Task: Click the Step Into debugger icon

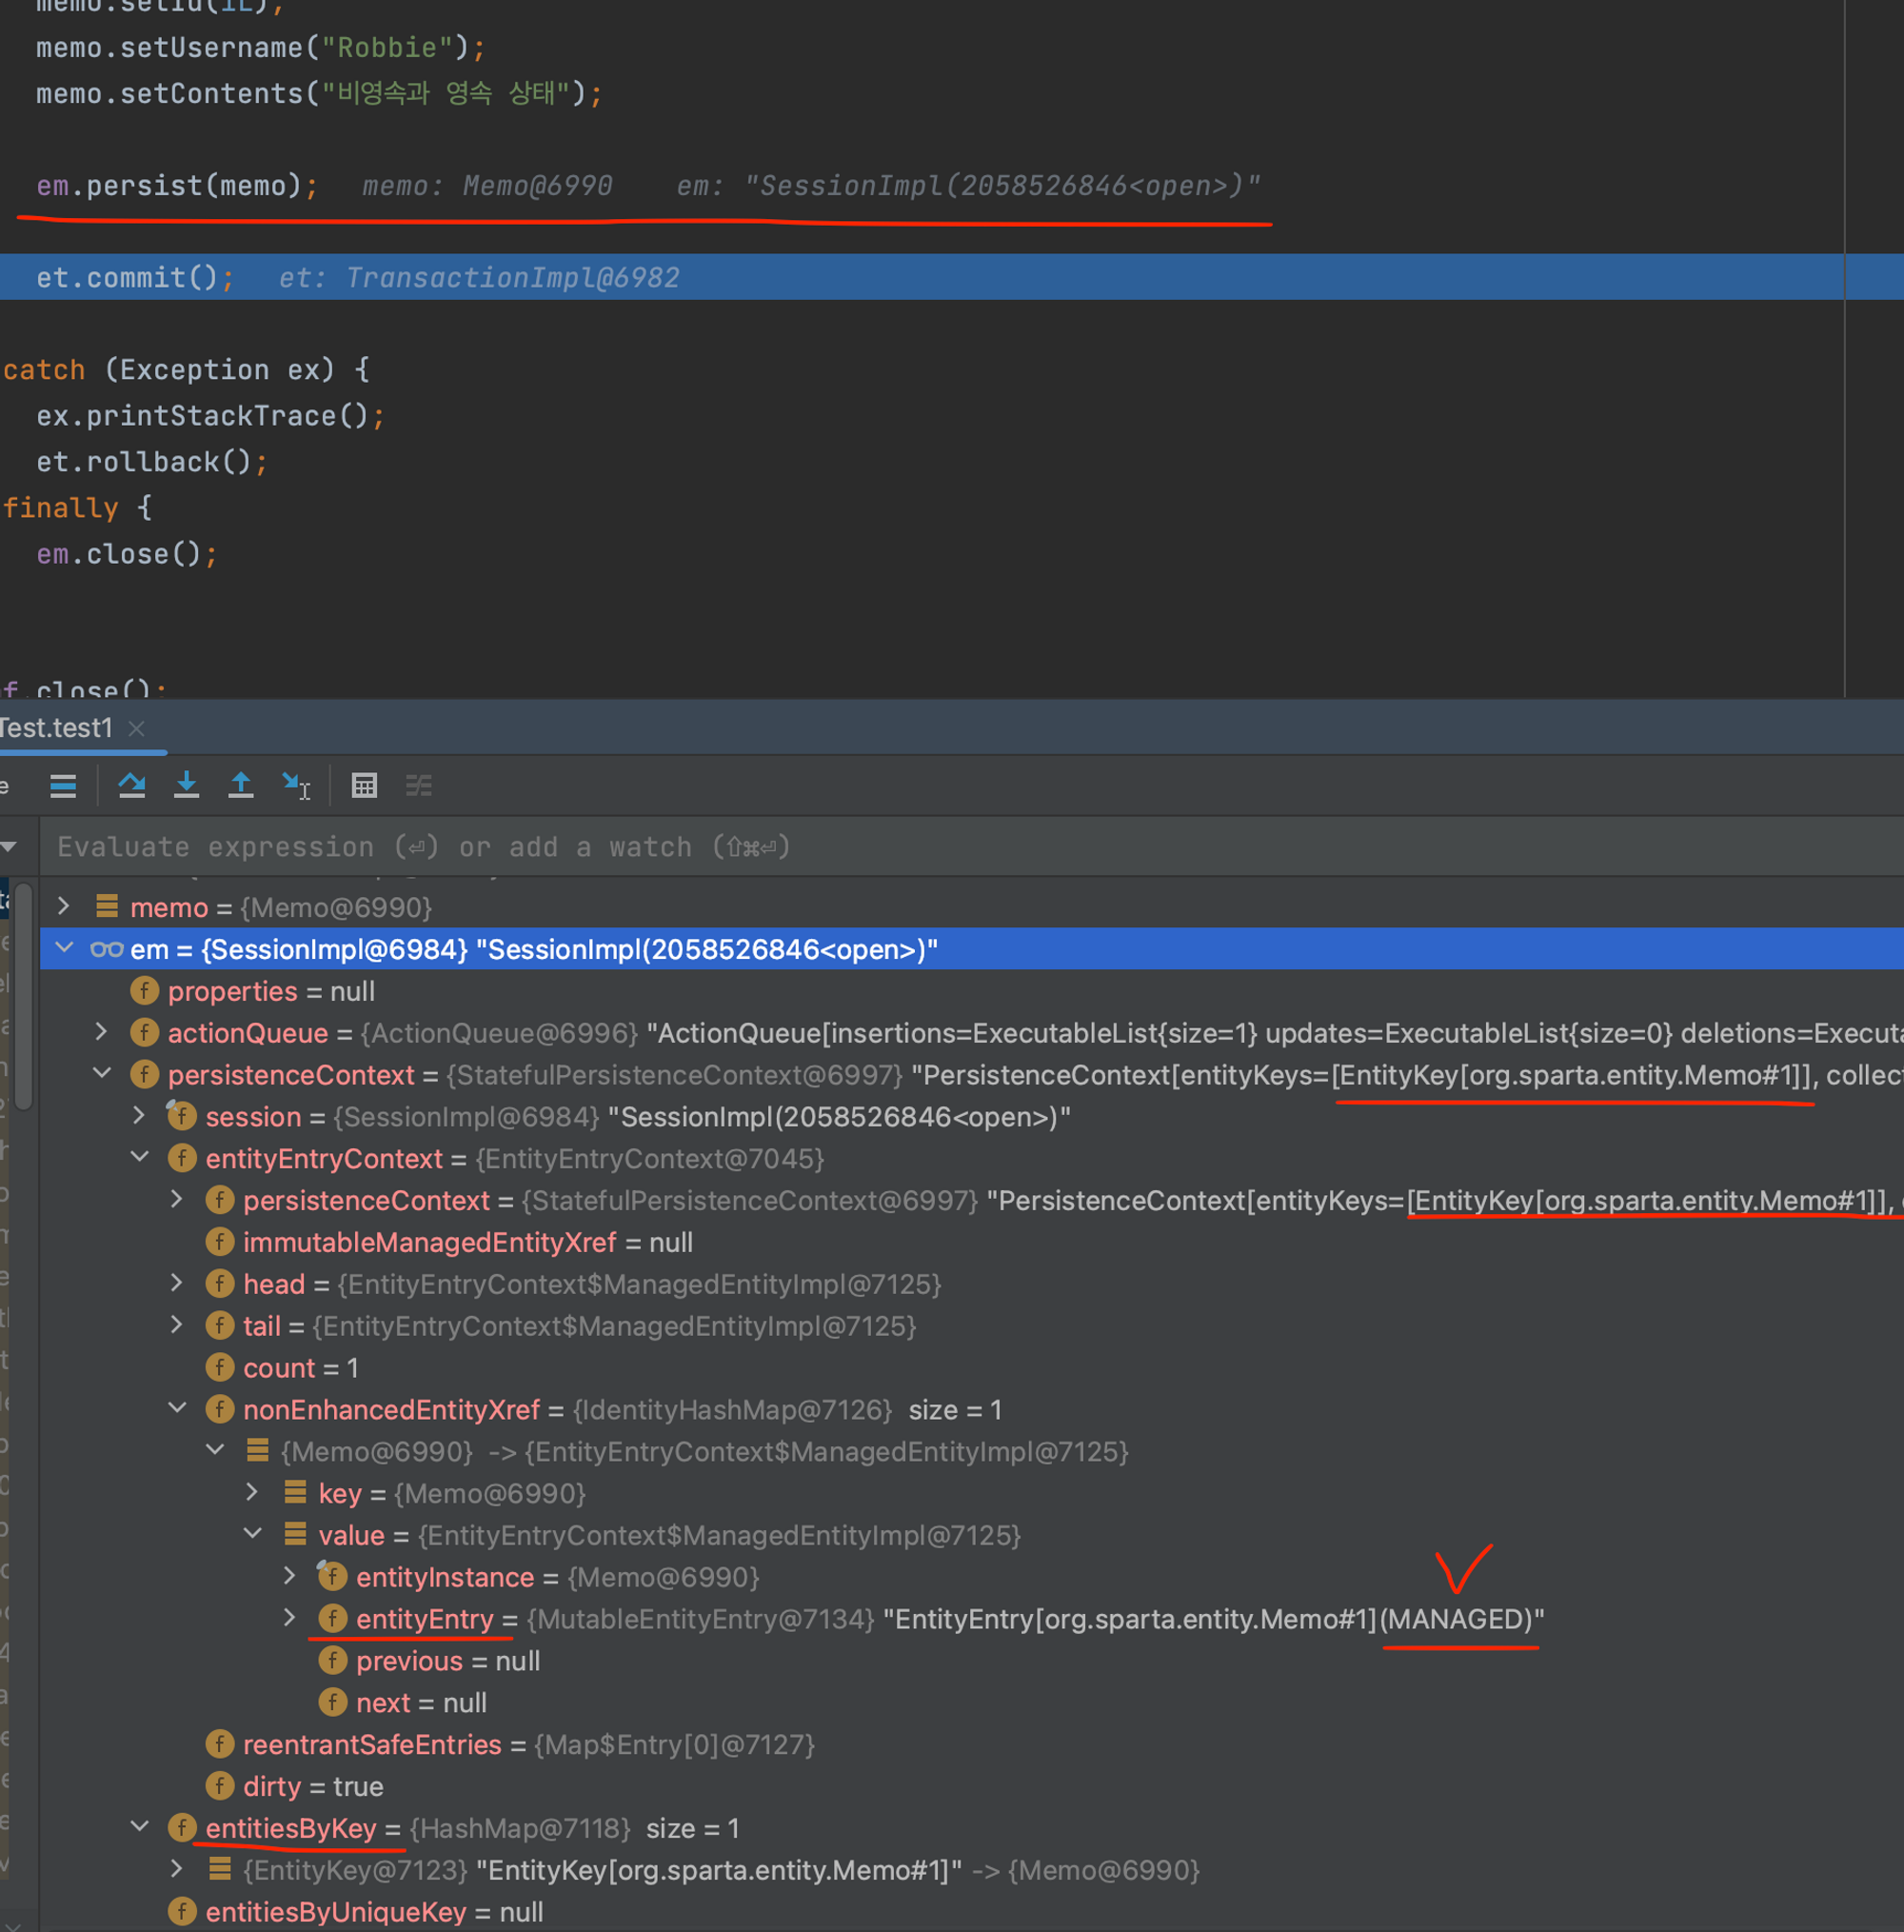Action: 187,785
